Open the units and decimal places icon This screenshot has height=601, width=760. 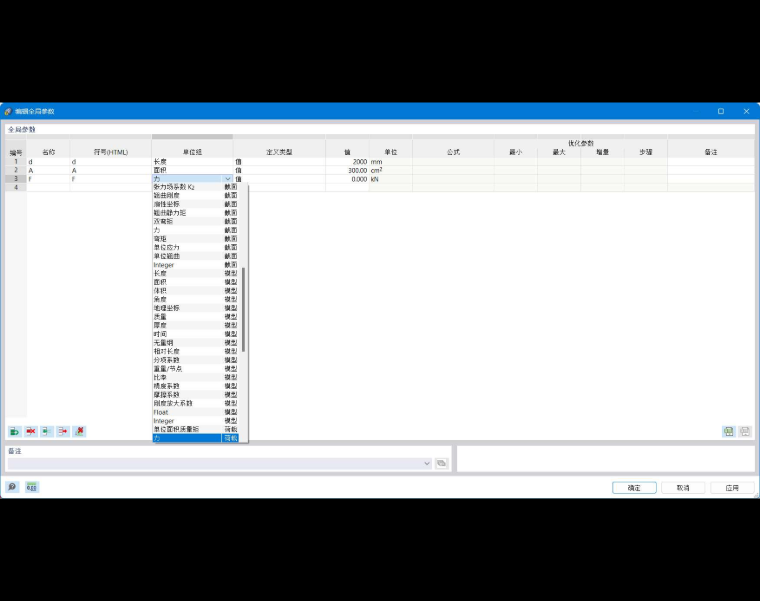pyautogui.click(x=32, y=487)
